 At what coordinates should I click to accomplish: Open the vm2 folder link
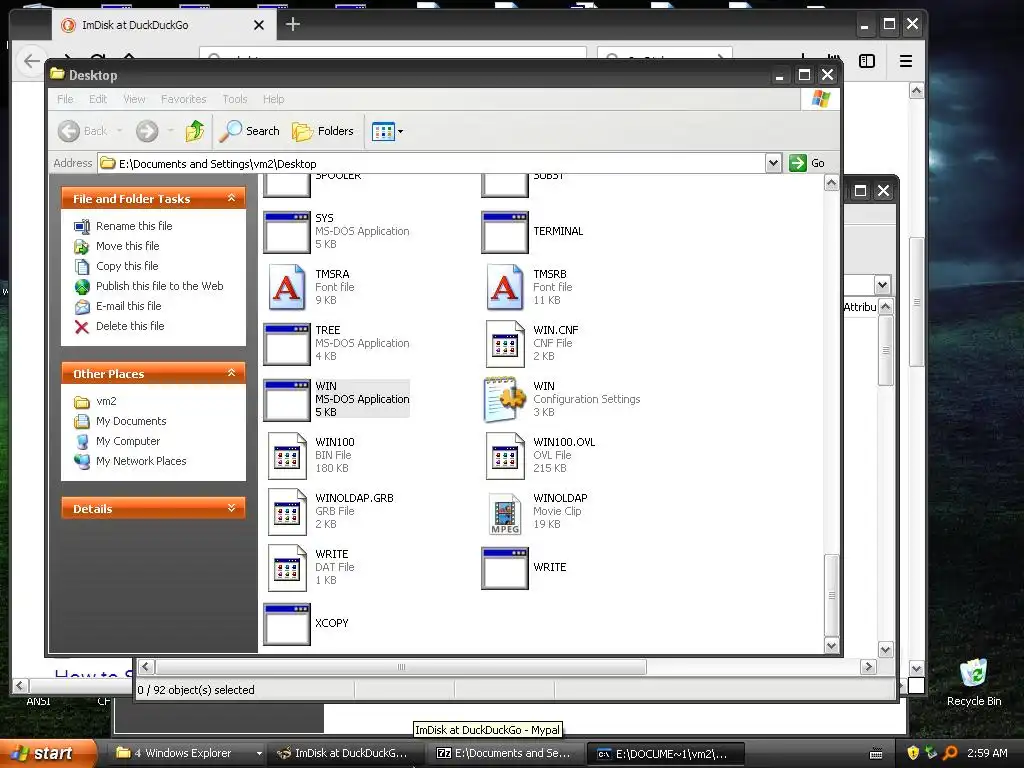(x=106, y=401)
